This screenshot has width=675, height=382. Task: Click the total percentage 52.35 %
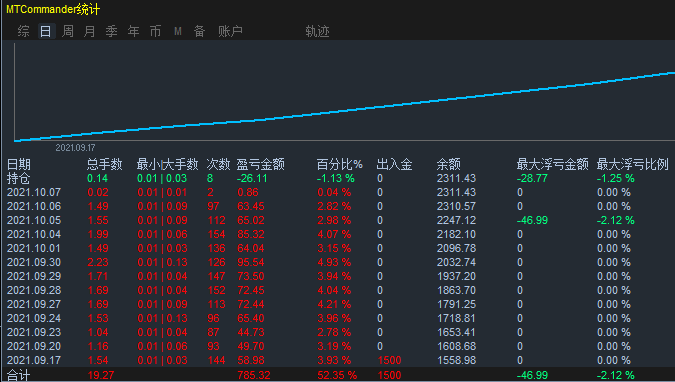pyautogui.click(x=337, y=375)
